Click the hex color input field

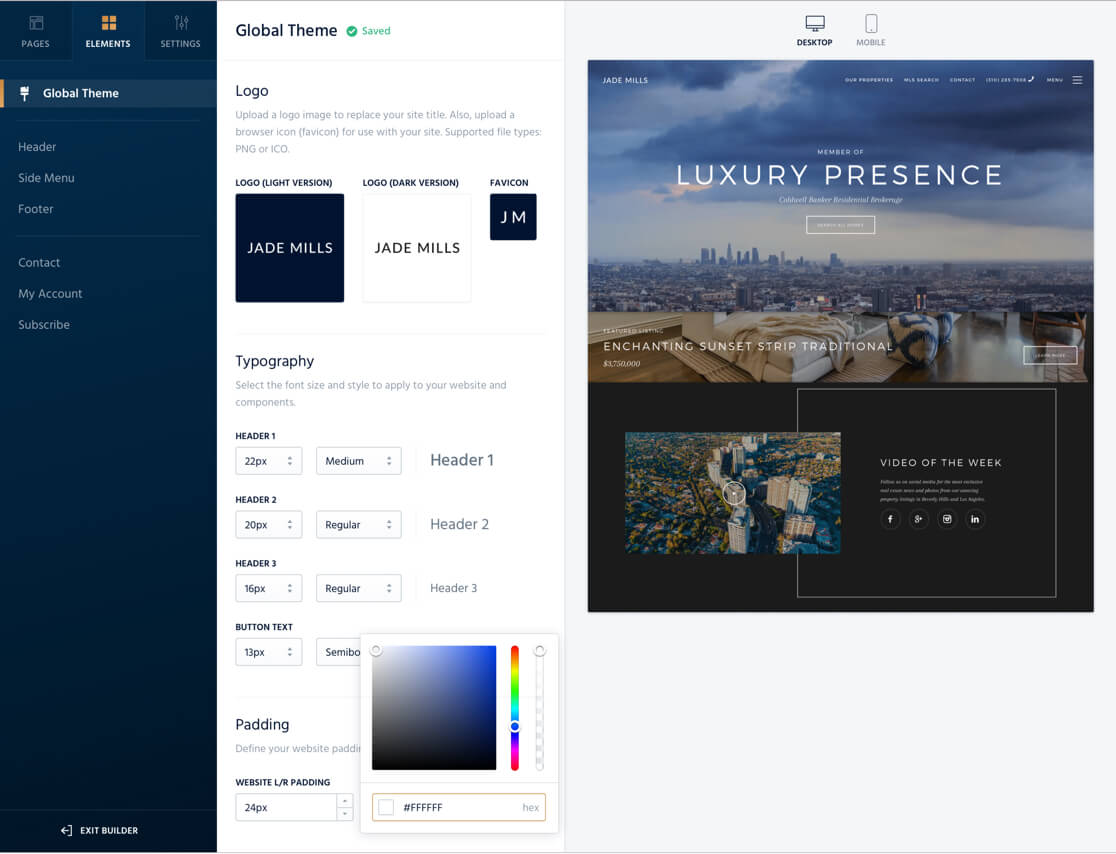(459, 808)
